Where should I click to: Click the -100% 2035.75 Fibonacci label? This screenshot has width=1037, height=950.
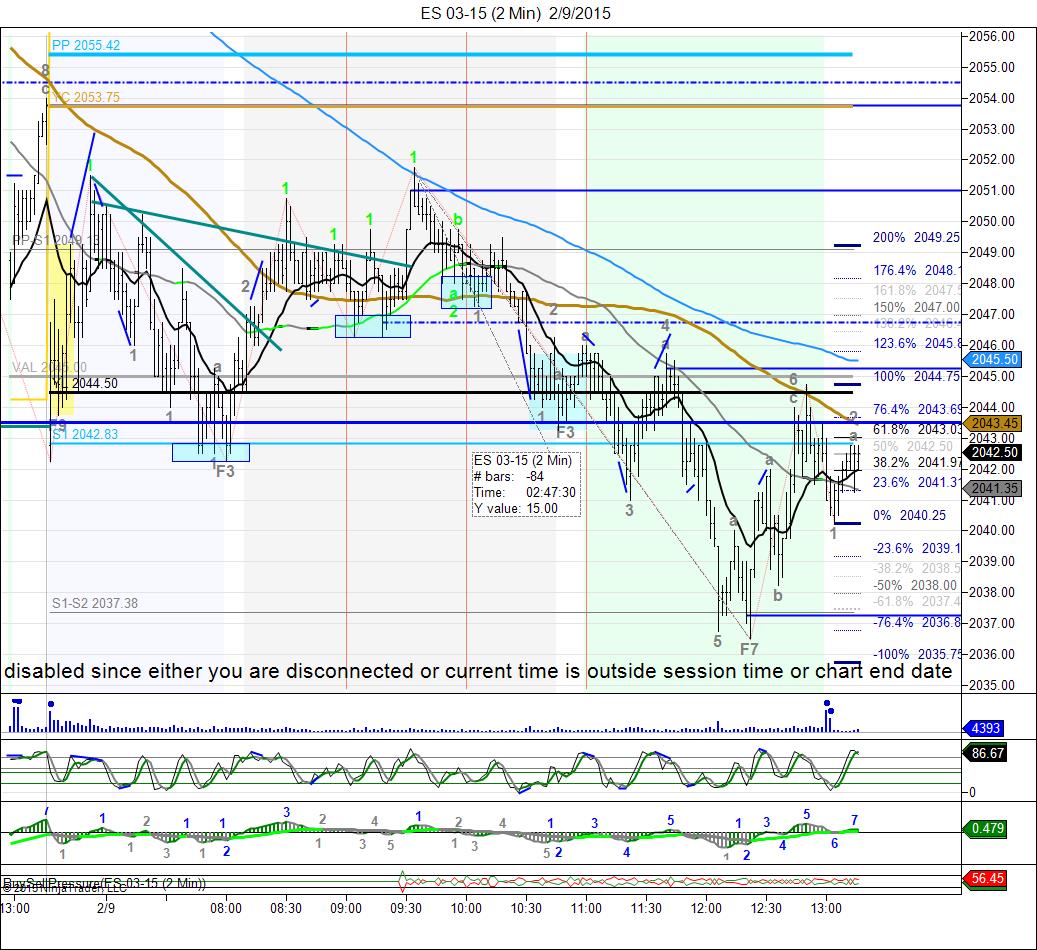(x=916, y=654)
